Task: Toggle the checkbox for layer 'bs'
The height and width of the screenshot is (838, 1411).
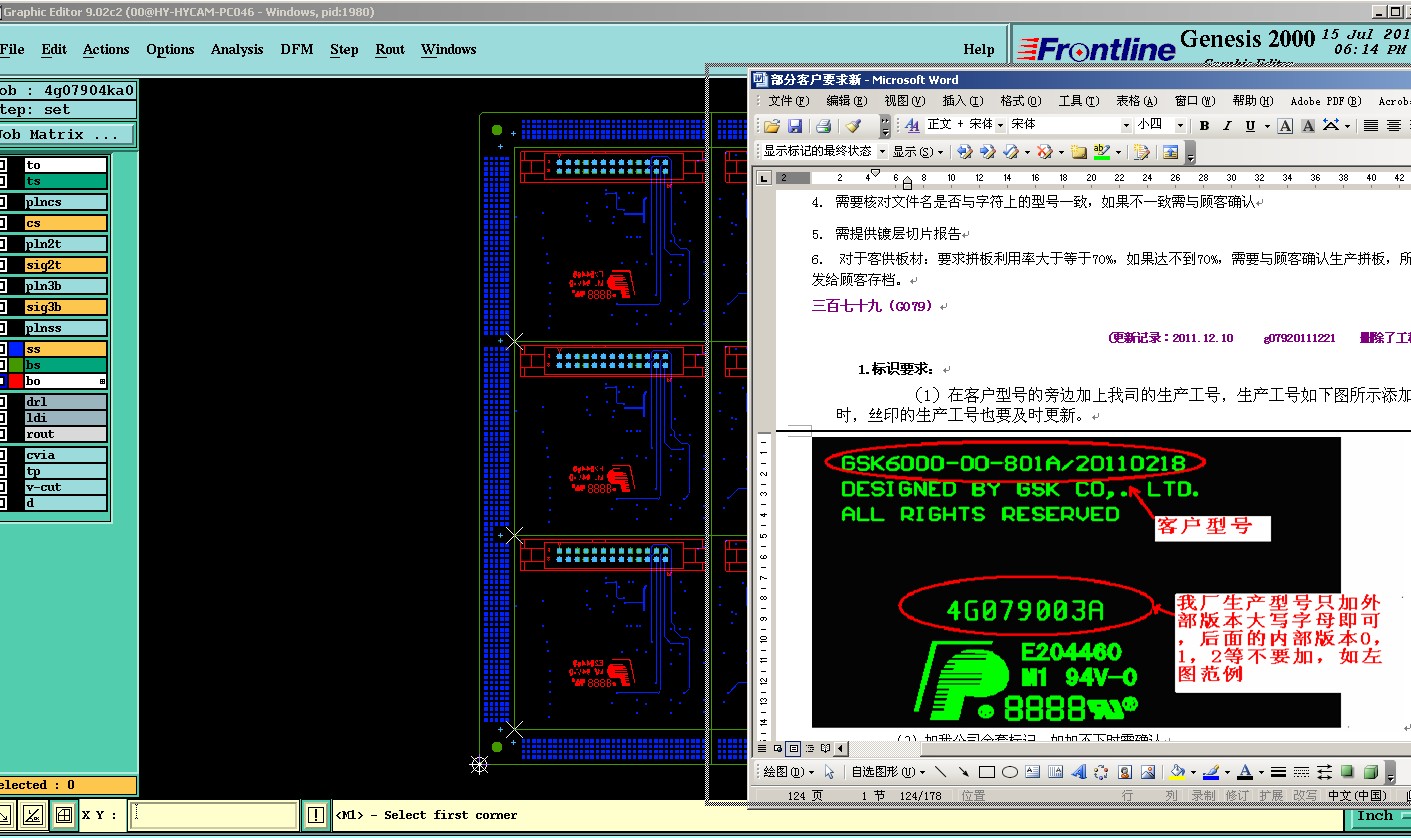Action: pyautogui.click(x=3, y=365)
